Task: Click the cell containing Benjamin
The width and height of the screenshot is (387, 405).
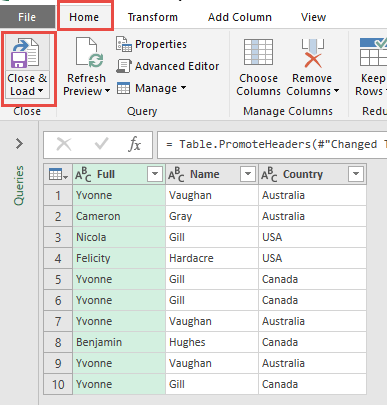Action: 119,342
